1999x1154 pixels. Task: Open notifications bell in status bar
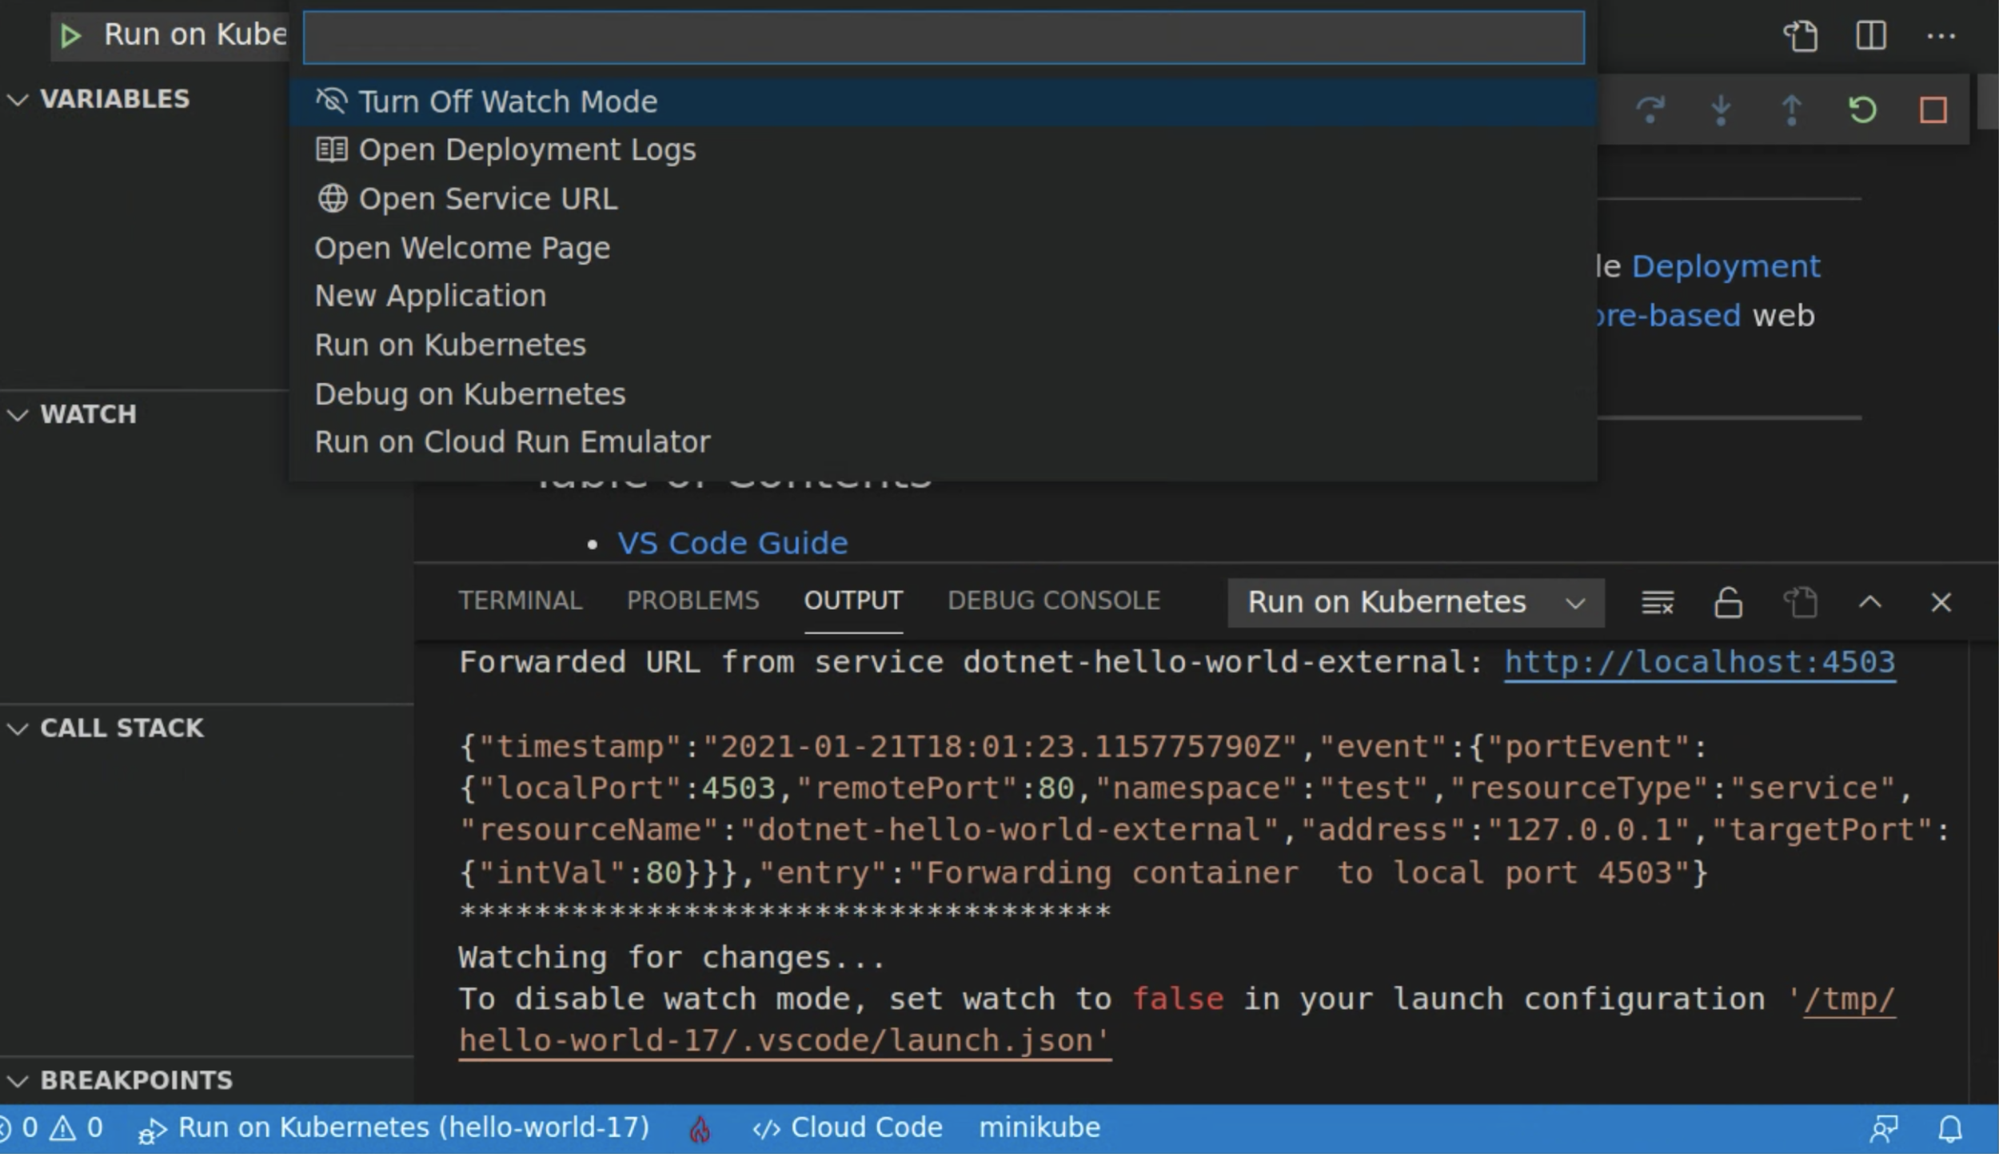pos(1950,1129)
